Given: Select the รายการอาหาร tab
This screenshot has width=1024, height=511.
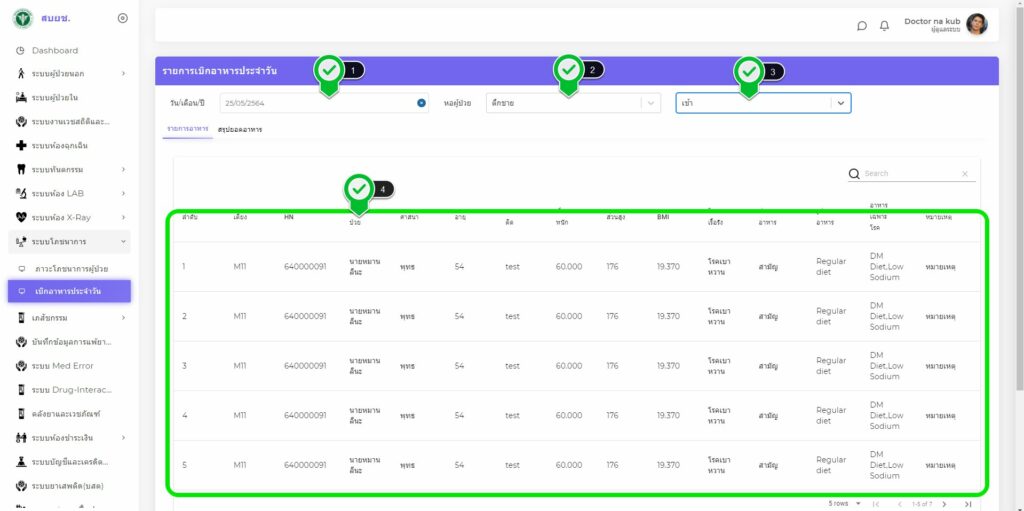Looking at the screenshot, I should click(x=187, y=130).
